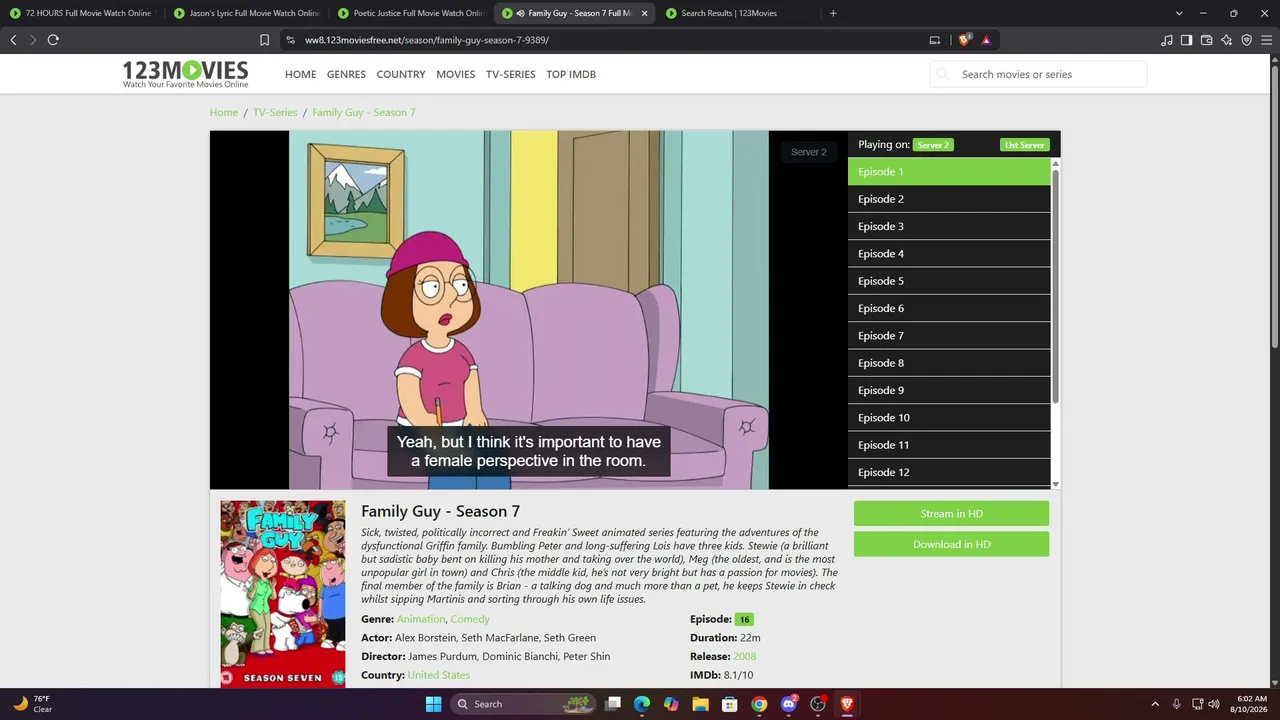Open the screen cast icon in address bar
This screenshot has height=720, width=1280.
[x=935, y=40]
